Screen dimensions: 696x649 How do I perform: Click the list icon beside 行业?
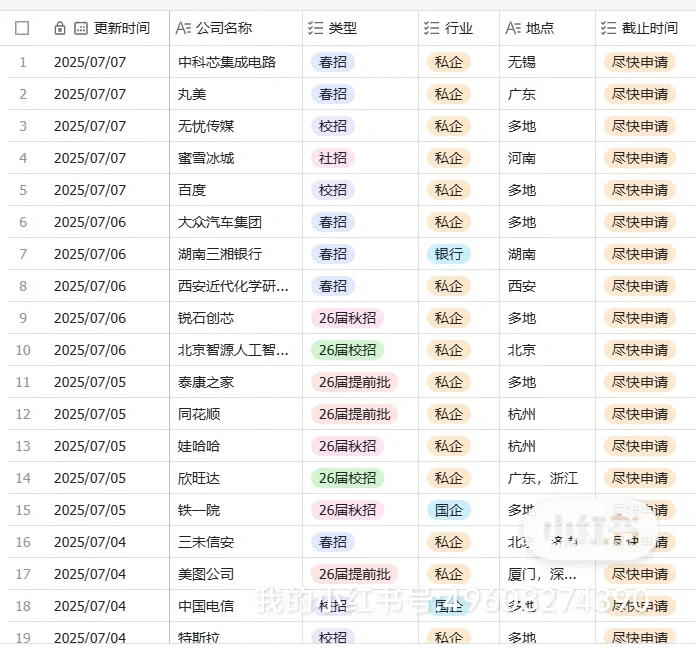coord(431,28)
